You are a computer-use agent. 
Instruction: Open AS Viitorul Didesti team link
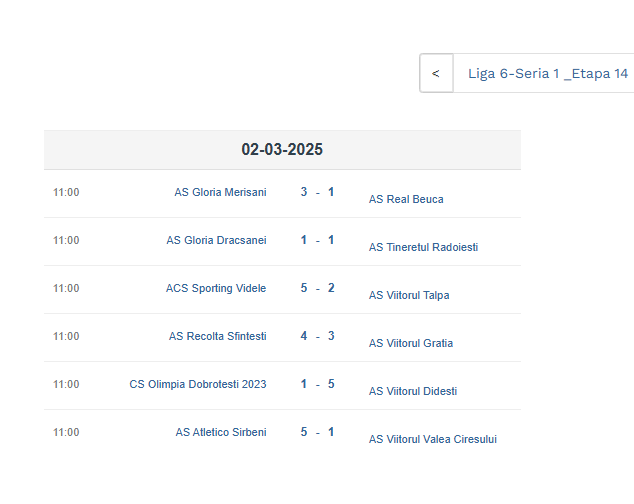(x=413, y=392)
